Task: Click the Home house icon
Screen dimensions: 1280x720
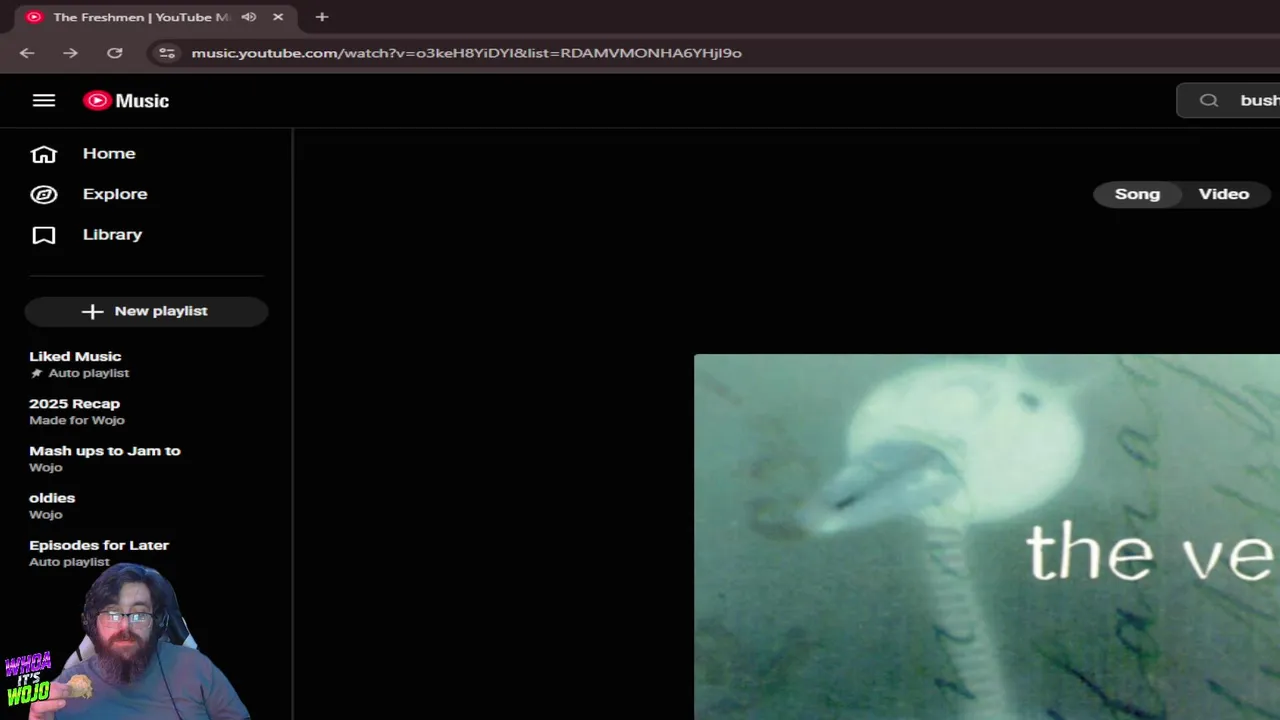Action: point(43,154)
